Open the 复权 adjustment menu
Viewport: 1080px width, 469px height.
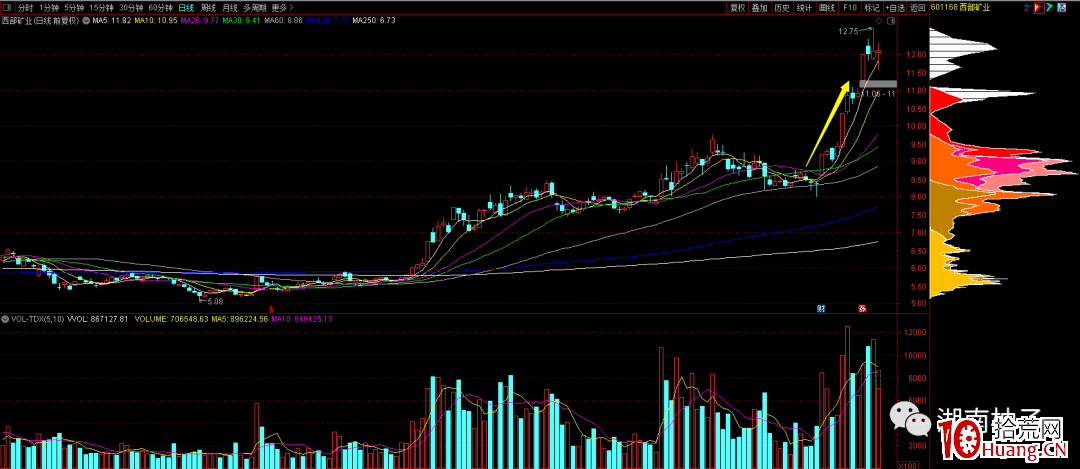point(738,7)
